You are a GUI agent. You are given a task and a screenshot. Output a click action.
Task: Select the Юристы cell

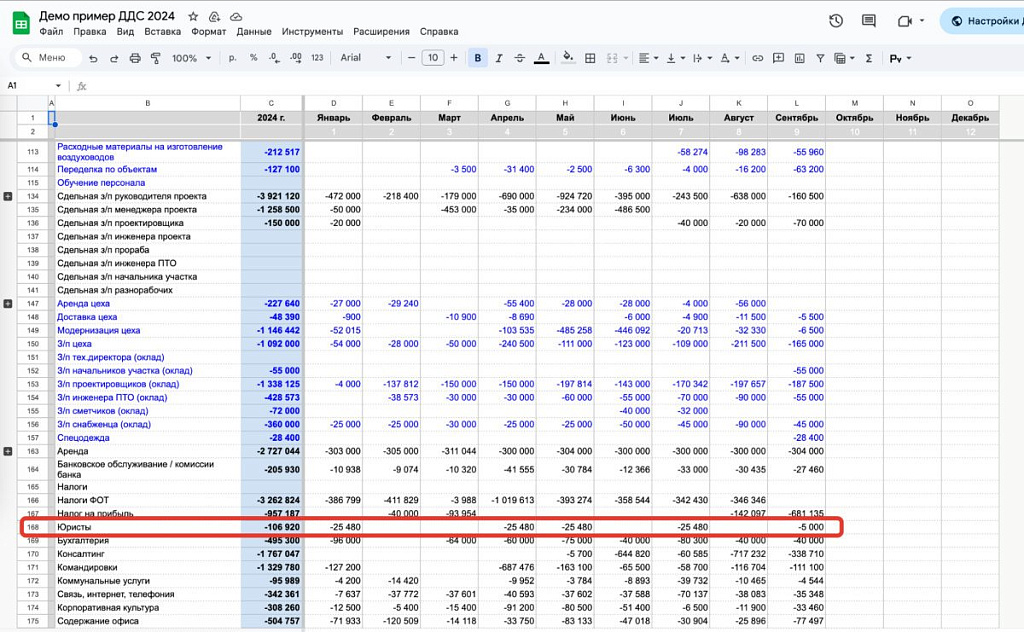[x=148, y=527]
